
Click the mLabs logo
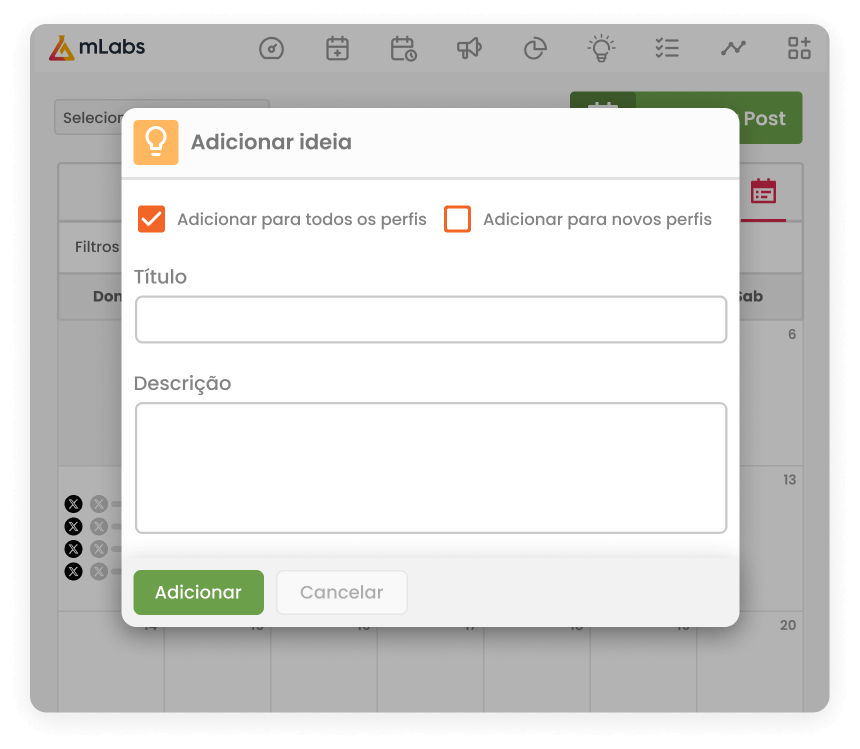click(99, 47)
